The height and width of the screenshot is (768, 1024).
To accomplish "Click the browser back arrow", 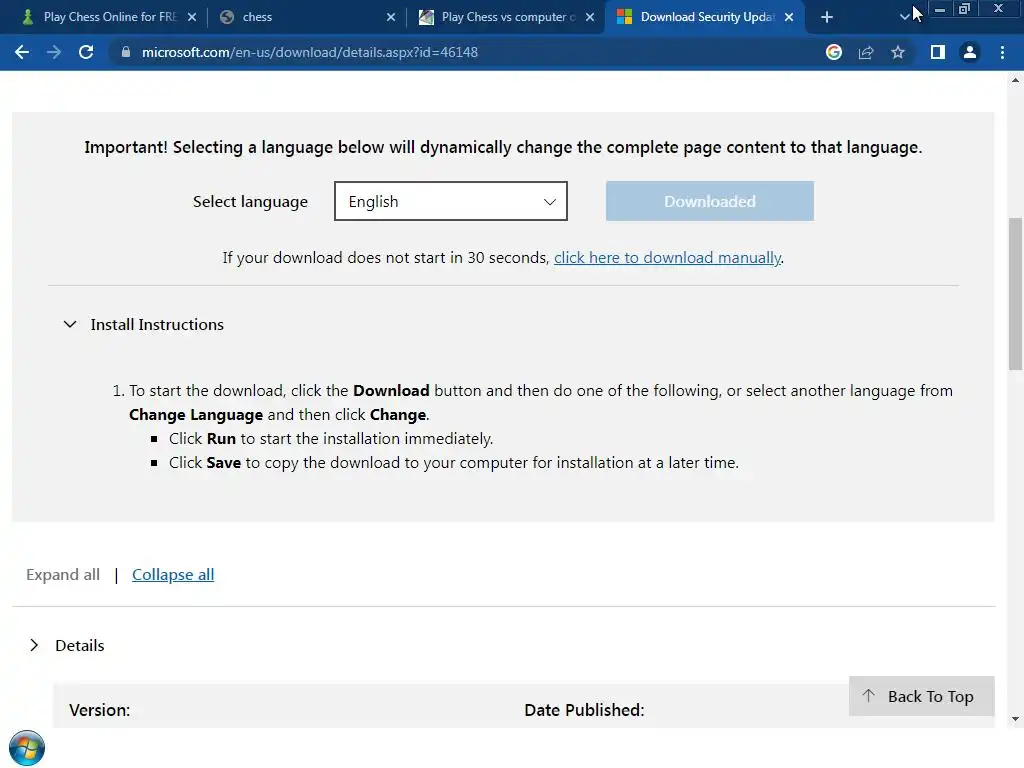I will coord(22,52).
